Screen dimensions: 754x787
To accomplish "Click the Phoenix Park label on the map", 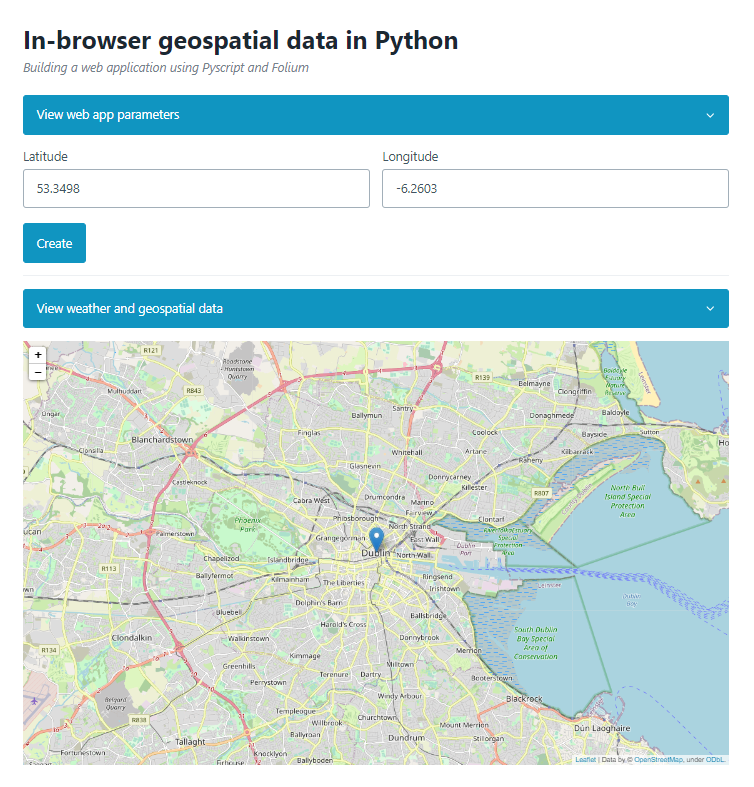I will (x=247, y=524).
